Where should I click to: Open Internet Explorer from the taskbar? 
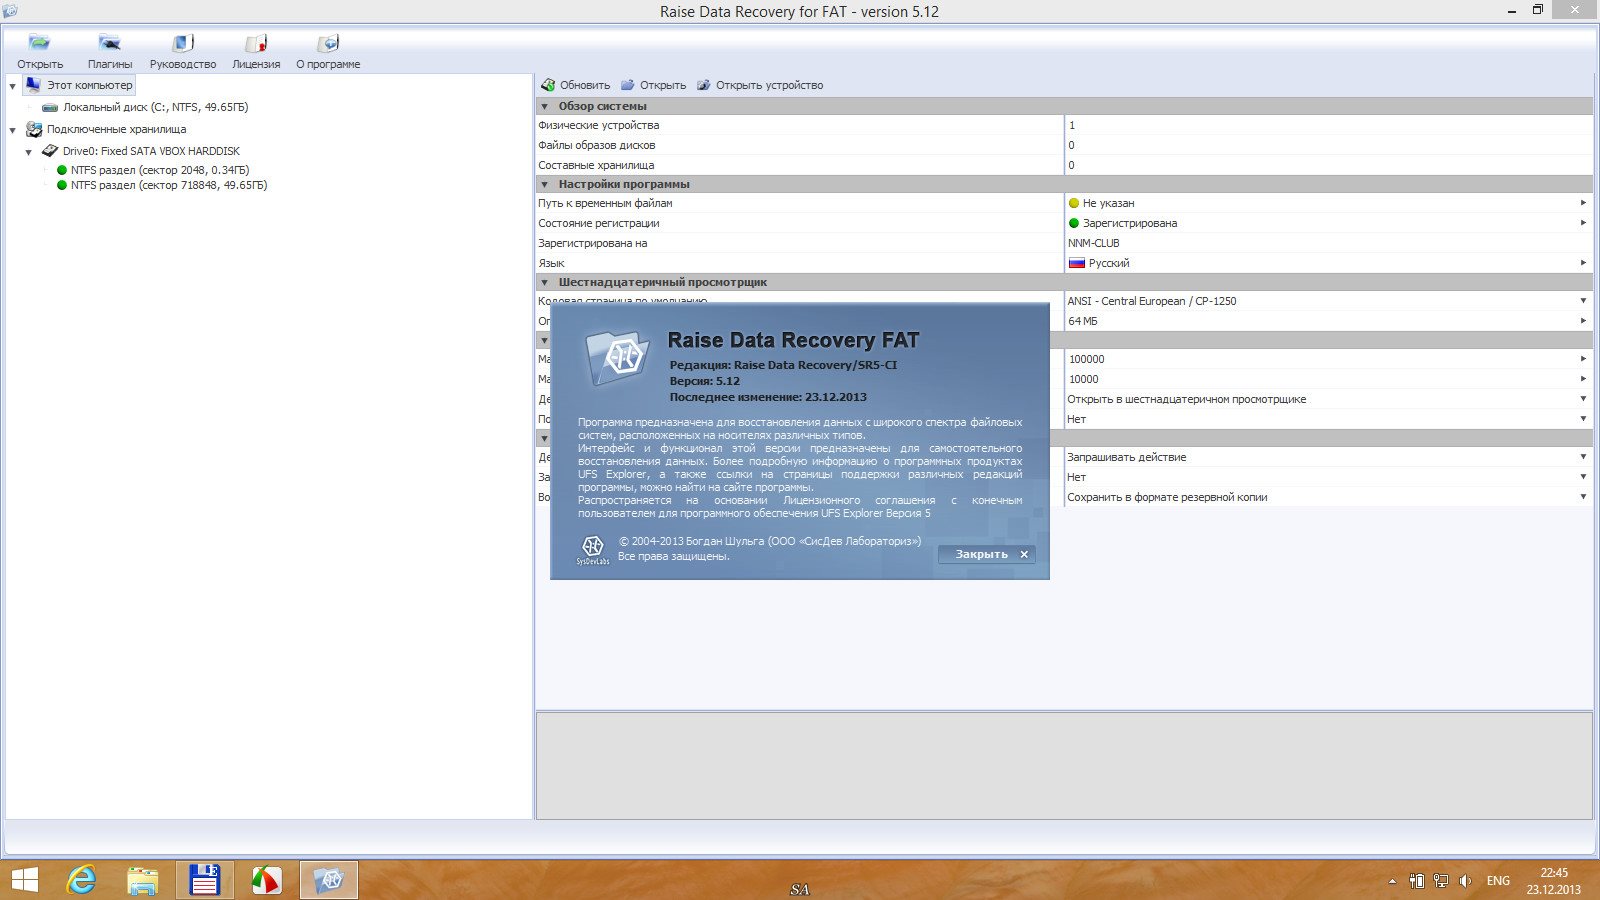click(x=81, y=880)
